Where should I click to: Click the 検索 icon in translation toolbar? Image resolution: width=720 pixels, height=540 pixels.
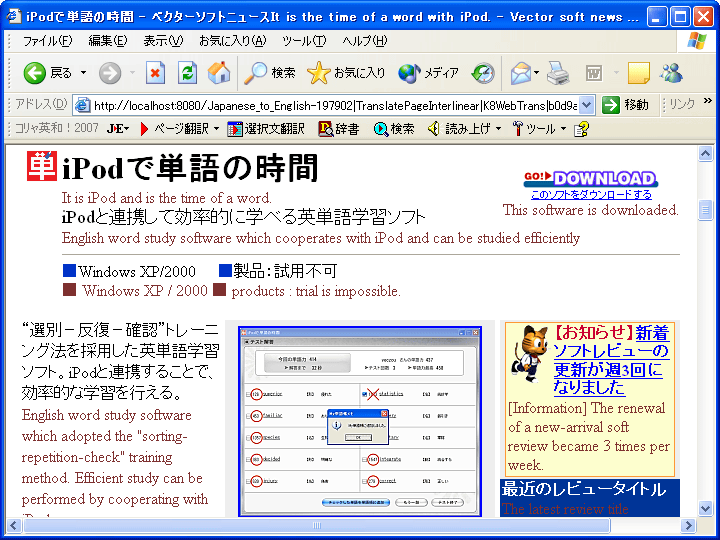[394, 129]
